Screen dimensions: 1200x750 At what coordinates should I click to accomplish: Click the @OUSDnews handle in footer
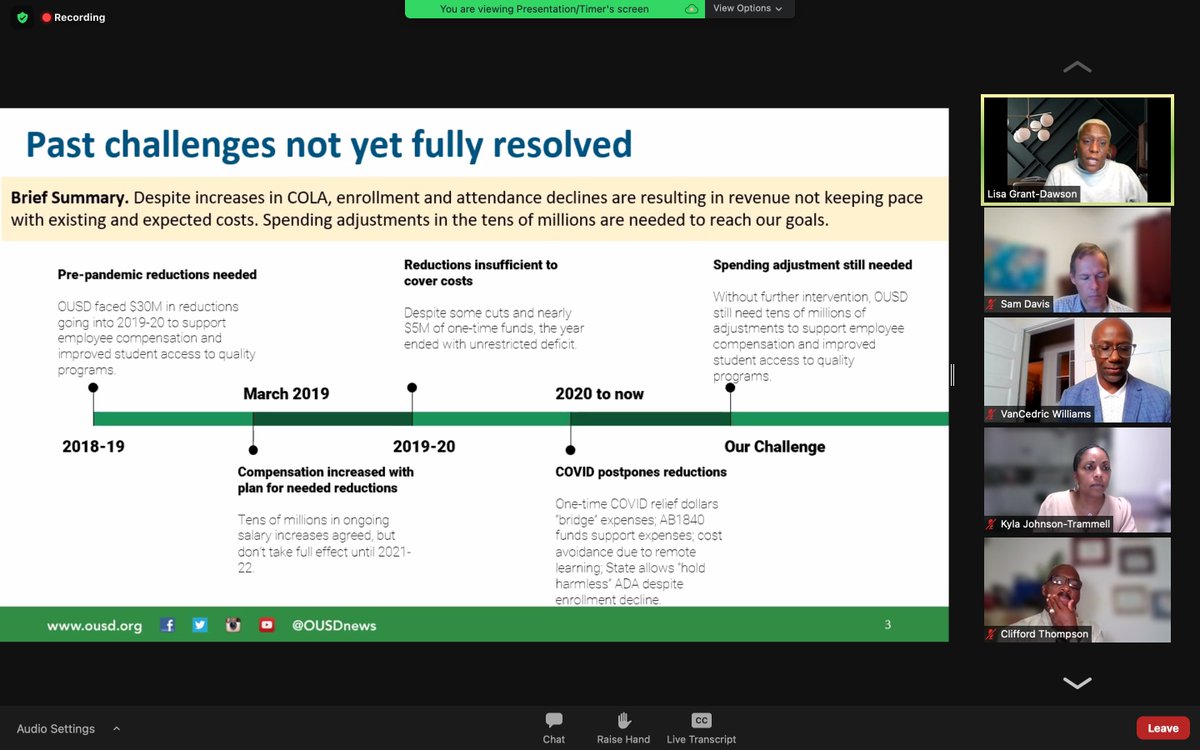[x=334, y=626]
